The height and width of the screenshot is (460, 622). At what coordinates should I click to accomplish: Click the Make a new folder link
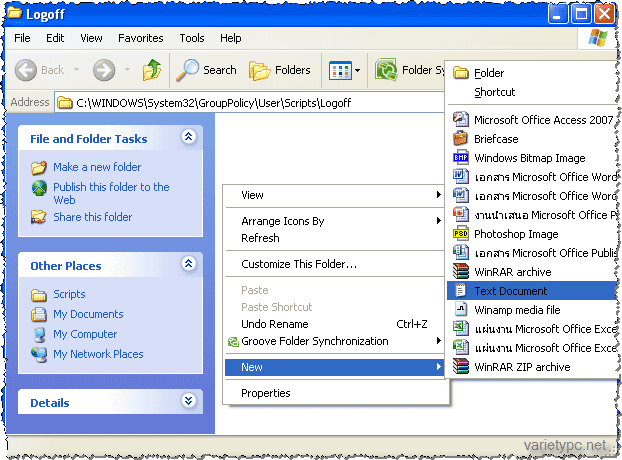coord(97,167)
